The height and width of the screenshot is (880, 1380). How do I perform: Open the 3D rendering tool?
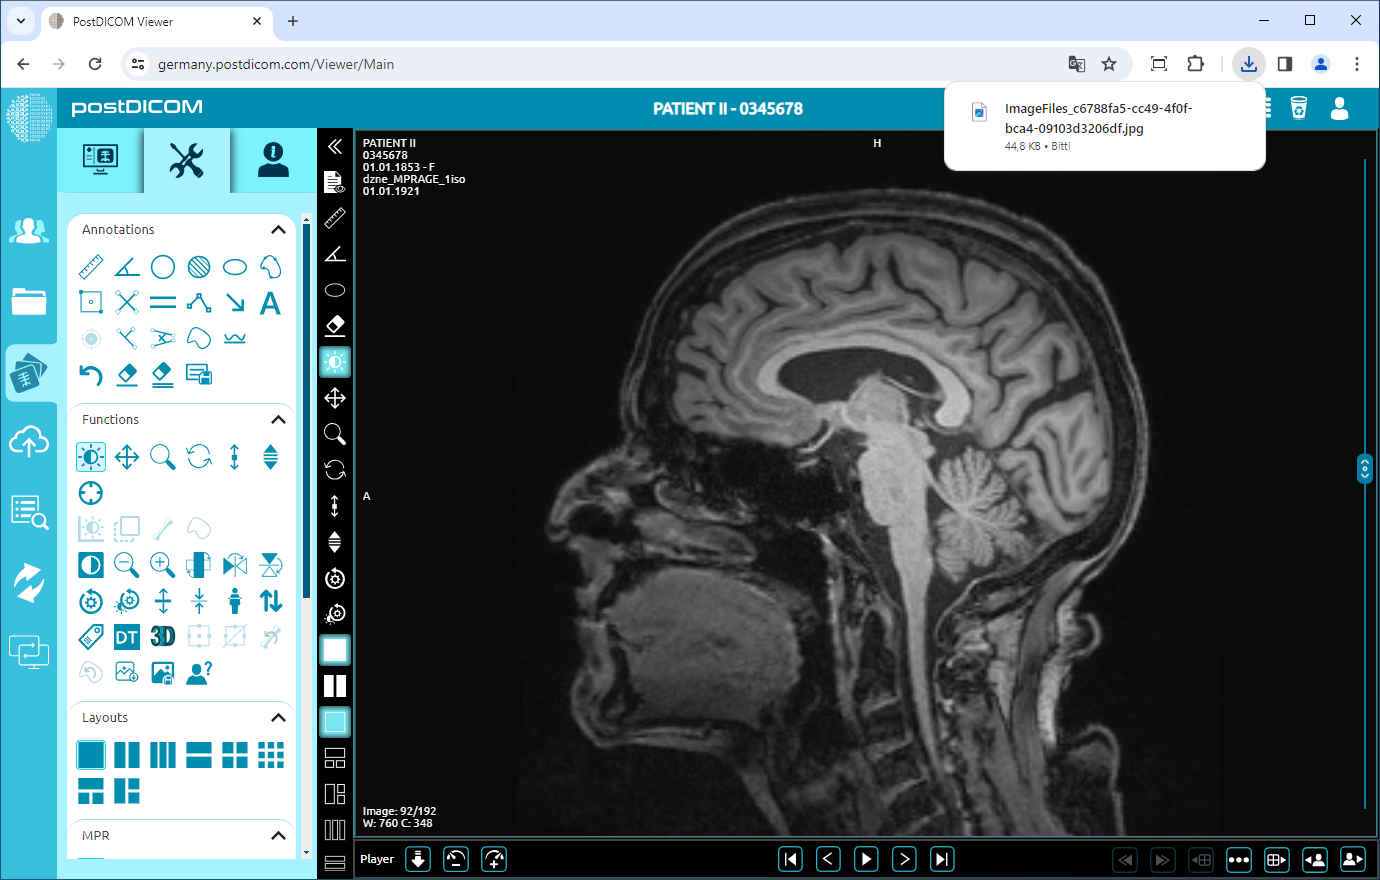click(162, 636)
